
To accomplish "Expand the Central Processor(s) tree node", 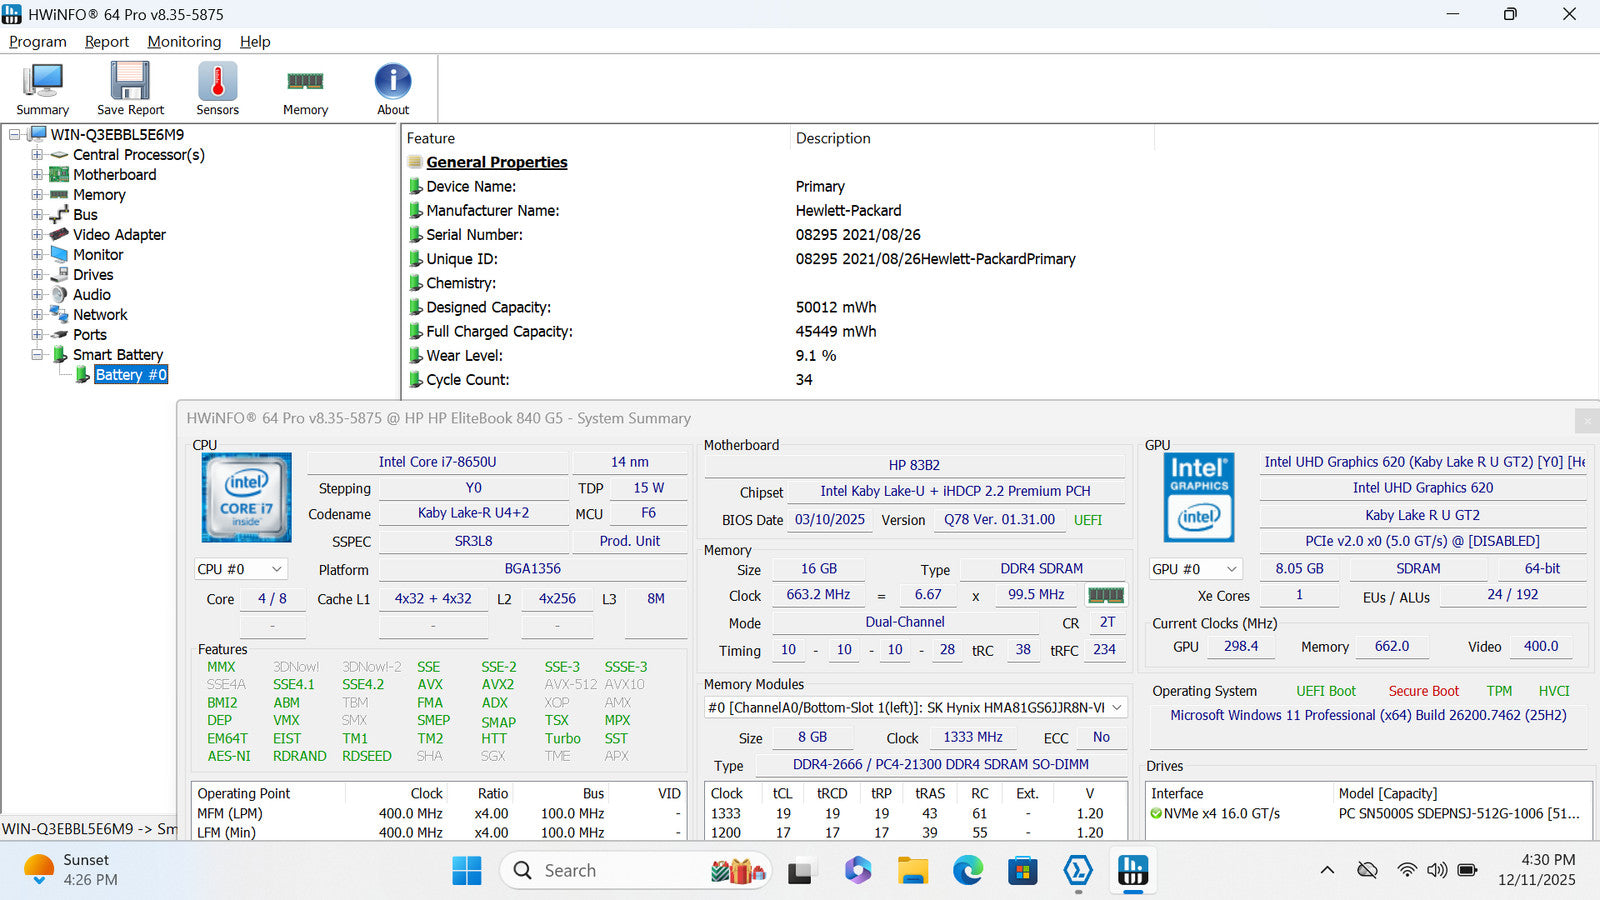I will (37, 155).
